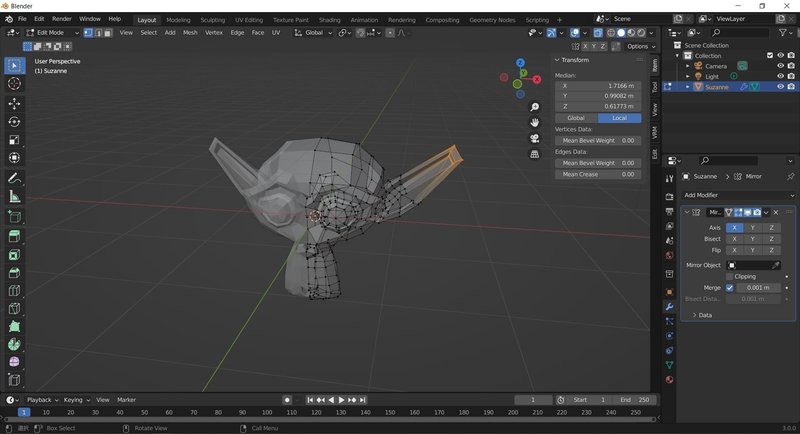Image resolution: width=800 pixels, height=434 pixels.
Task: Toggle camera view in the viewport
Action: [x=534, y=138]
